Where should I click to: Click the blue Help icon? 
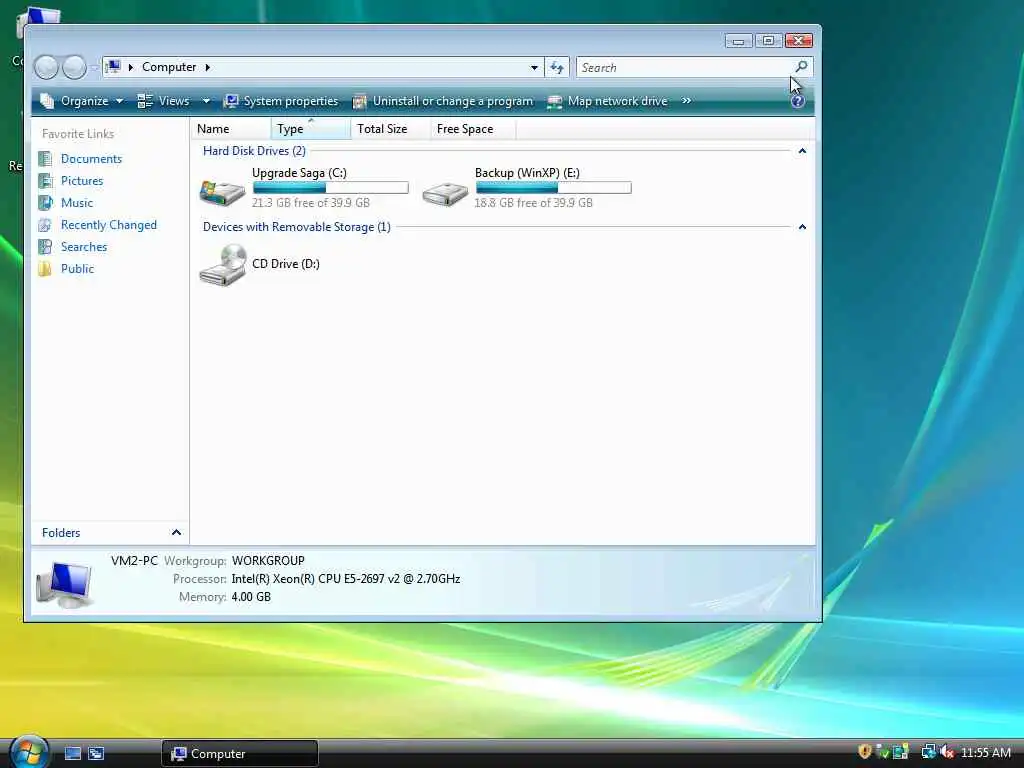[797, 101]
